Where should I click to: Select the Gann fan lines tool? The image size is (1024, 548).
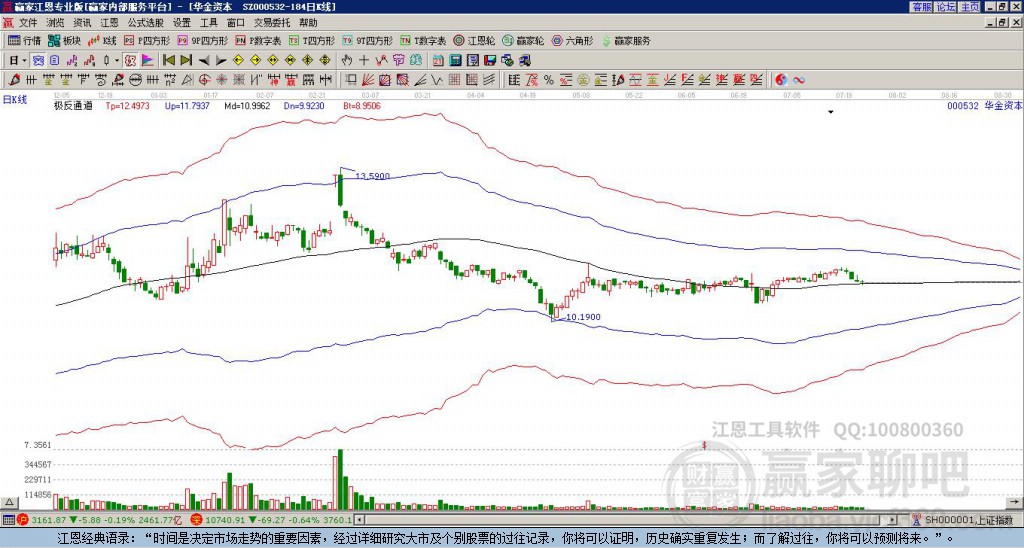point(368,80)
